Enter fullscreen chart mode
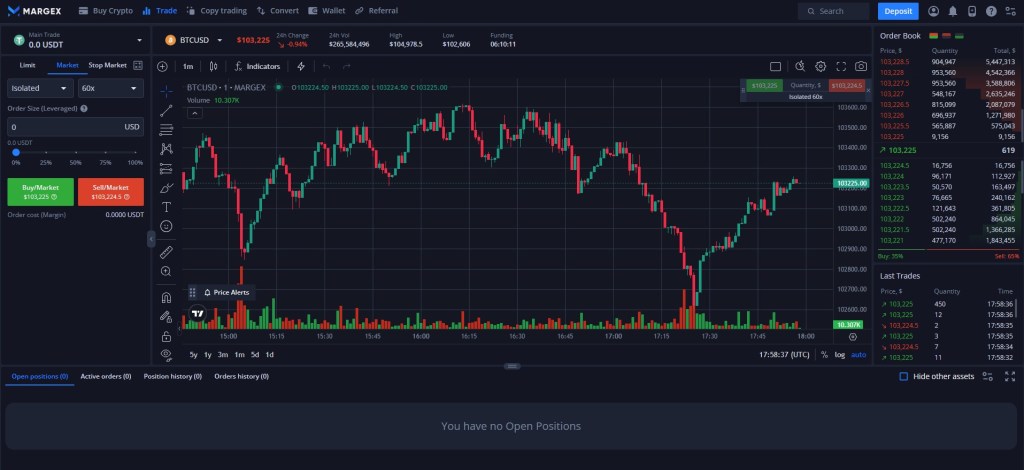This screenshot has width=1024, height=470. coord(841,66)
